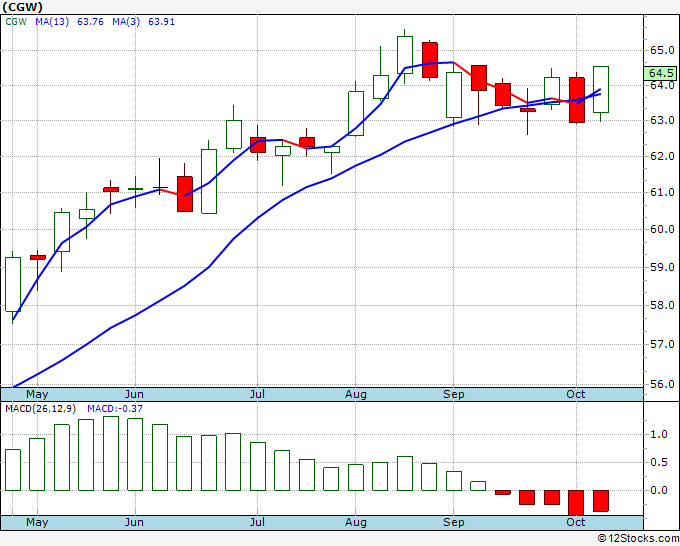
Task: Click the 63.0 price axis label
Action: (662, 120)
